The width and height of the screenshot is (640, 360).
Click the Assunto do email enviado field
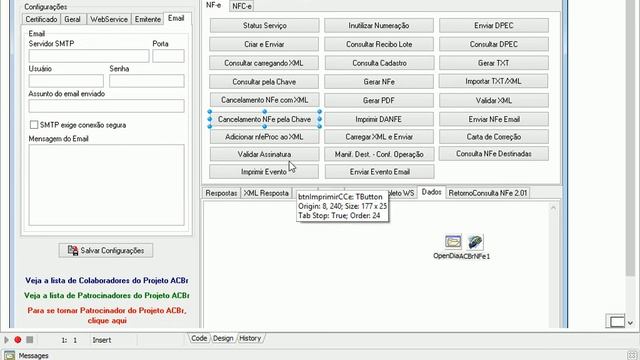click(107, 106)
